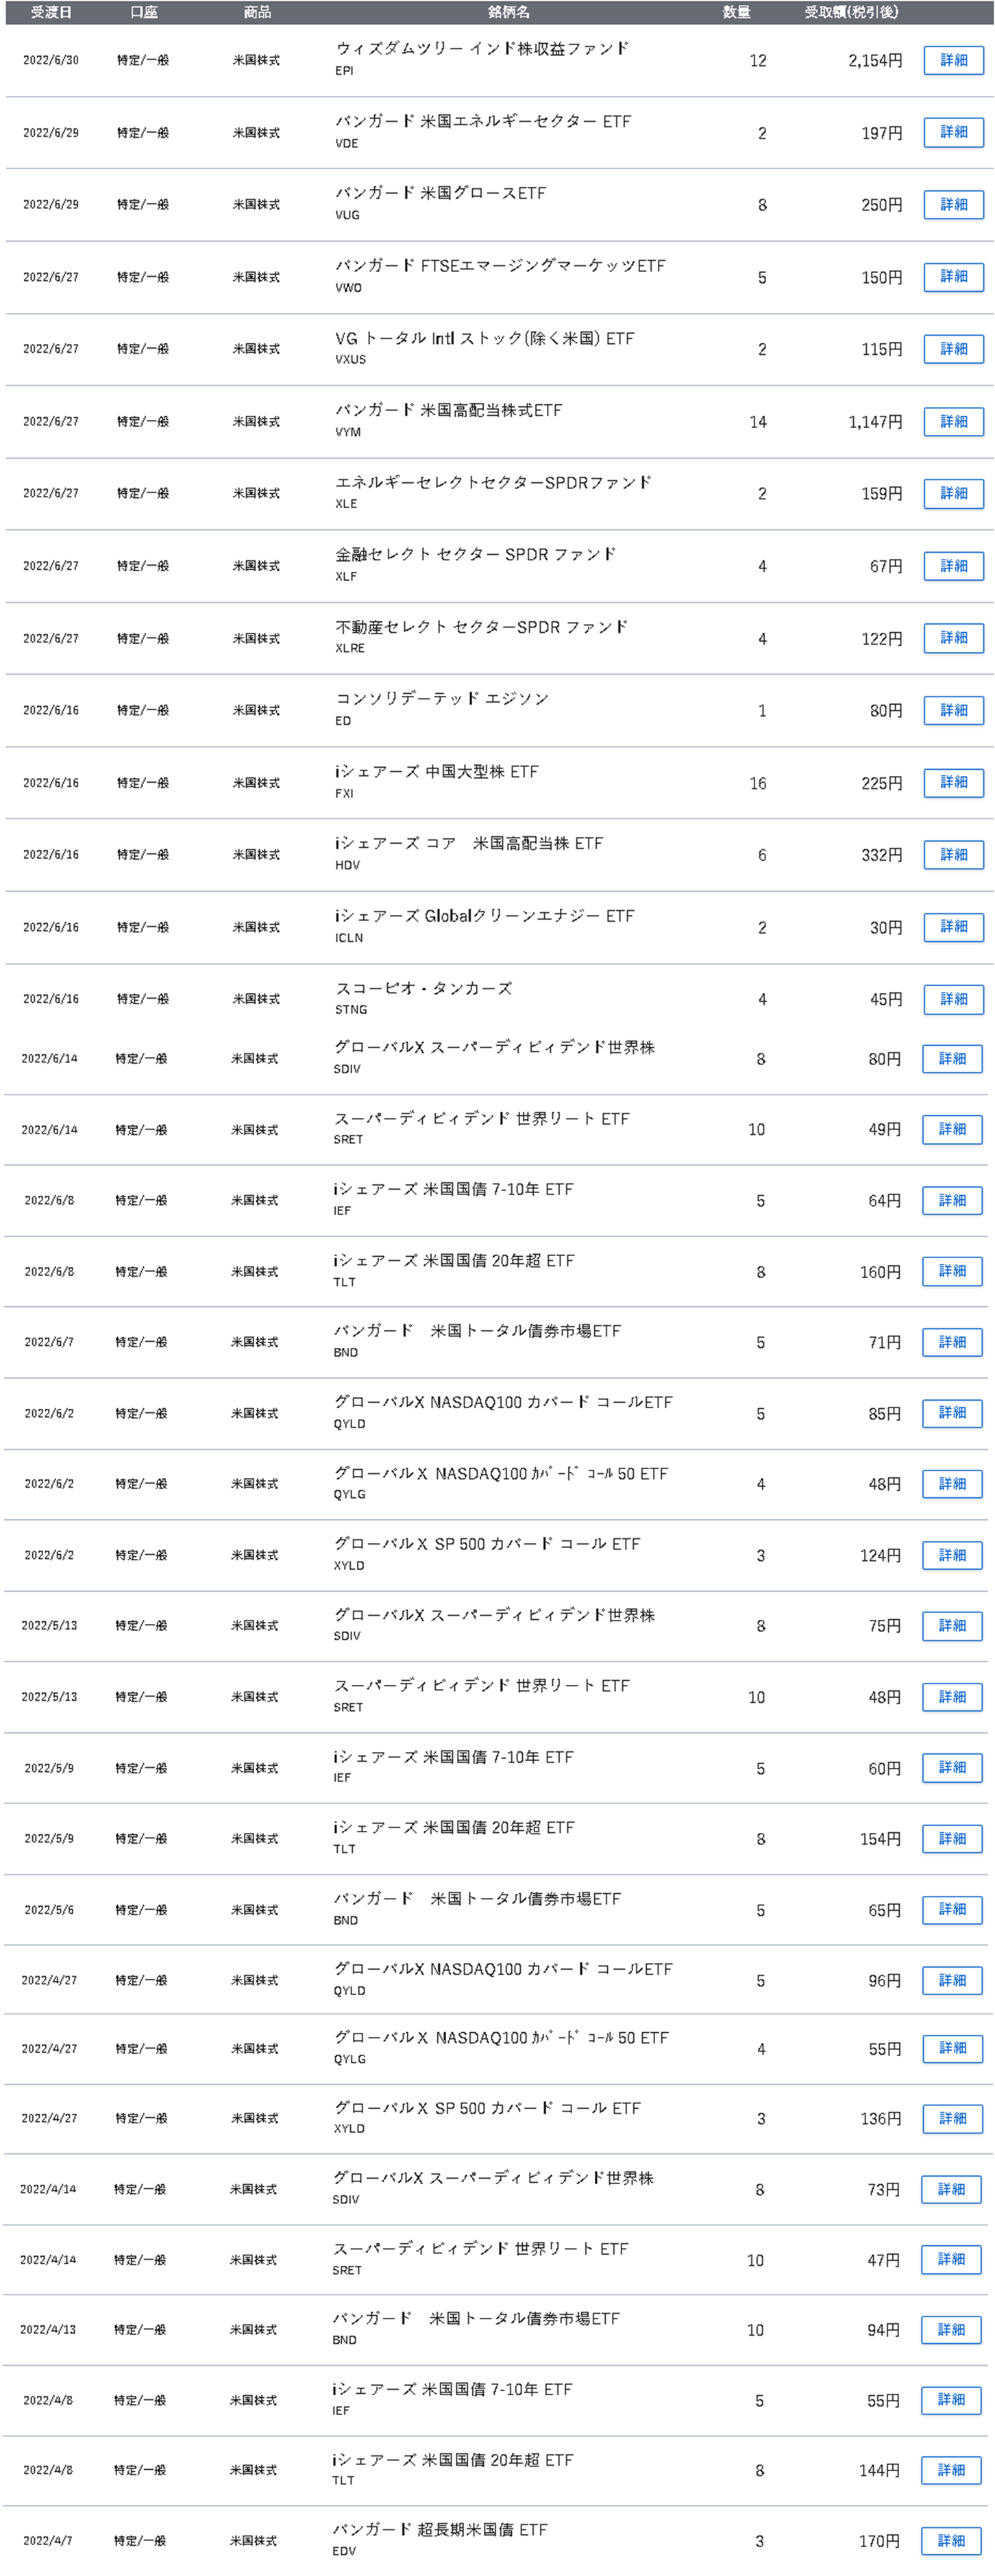Open 詳細 for the EDV payment on 2022/4/7
This screenshot has height=2576, width=995.
[x=950, y=2540]
